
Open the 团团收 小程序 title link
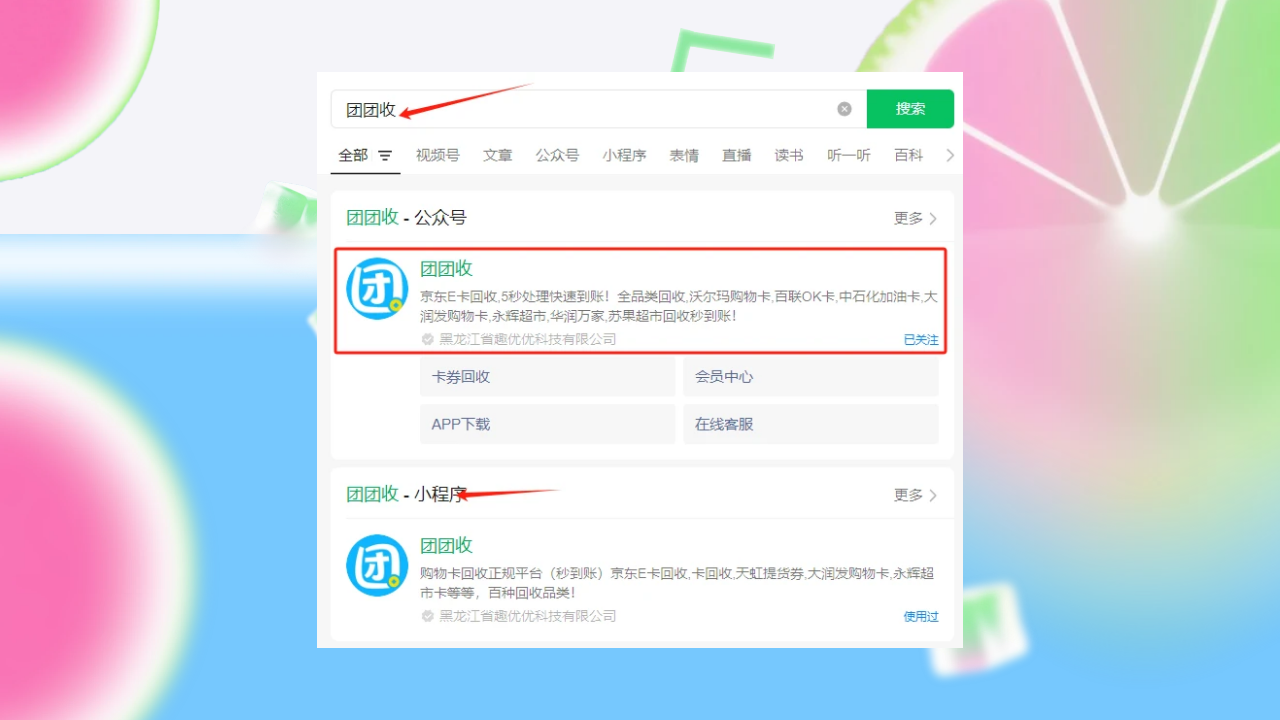point(446,545)
